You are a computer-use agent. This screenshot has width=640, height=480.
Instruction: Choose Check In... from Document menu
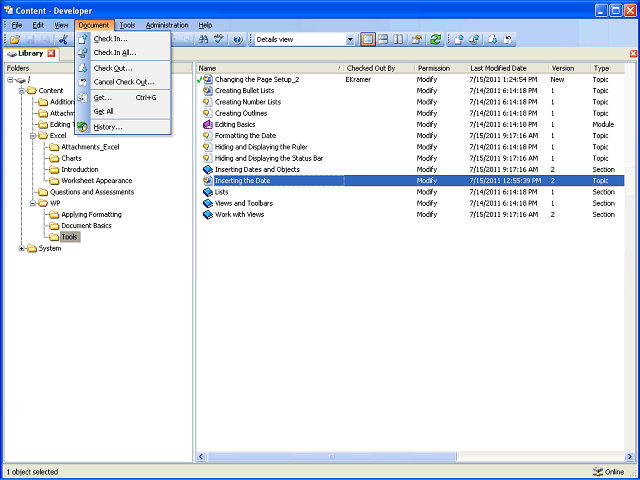point(123,39)
